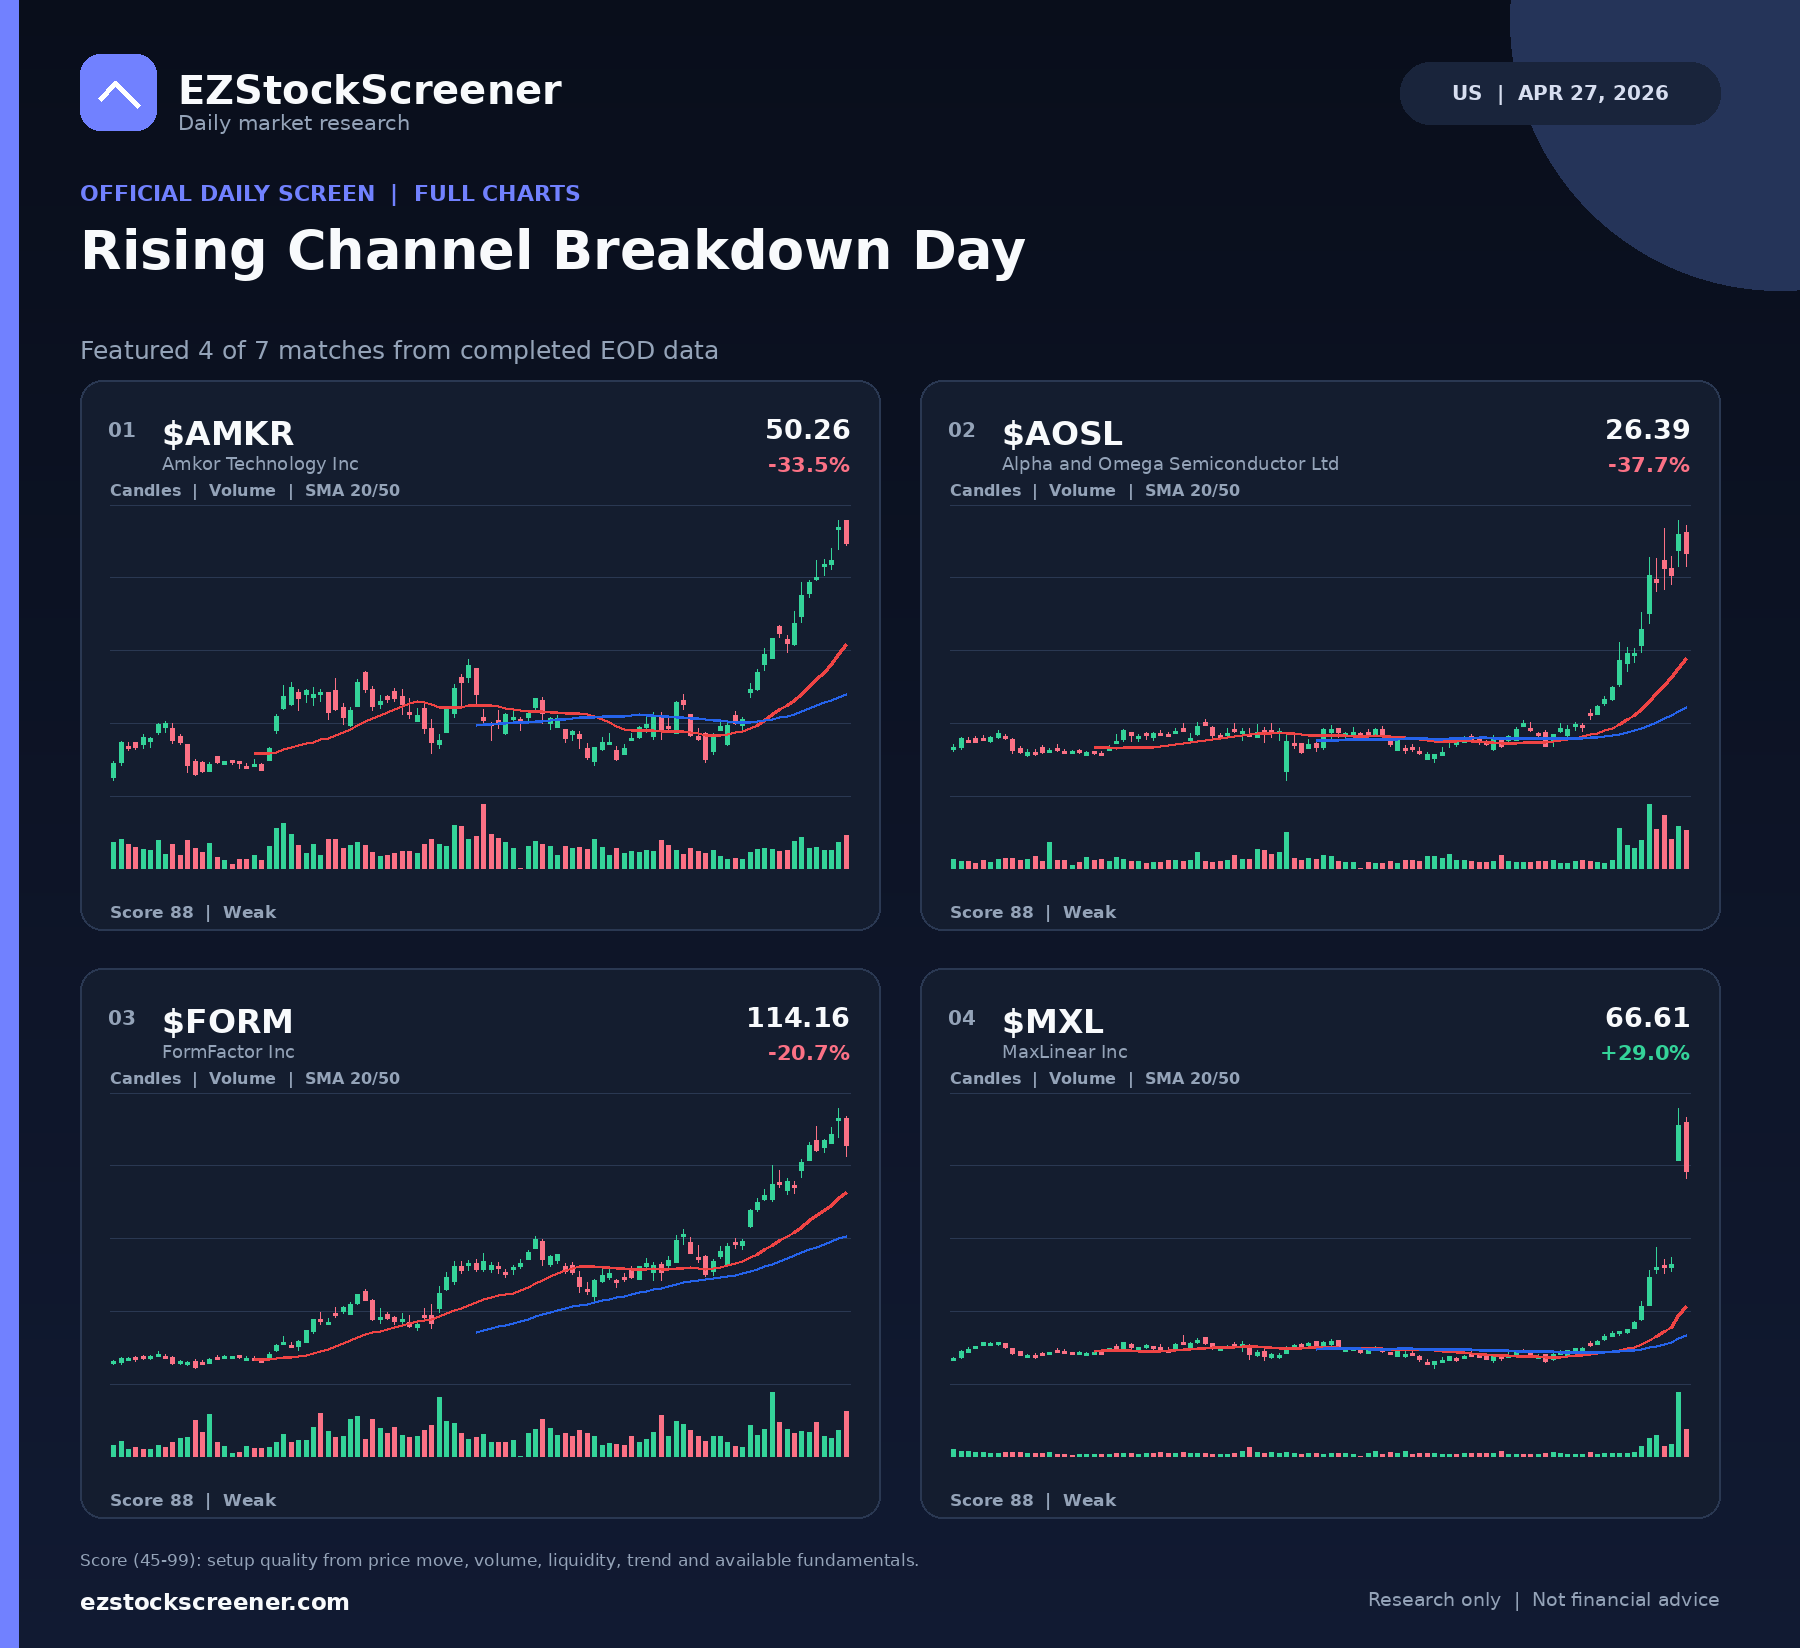Click the 'FormFactor Inc' company name
The image size is (1800, 1648).
coord(228,1052)
